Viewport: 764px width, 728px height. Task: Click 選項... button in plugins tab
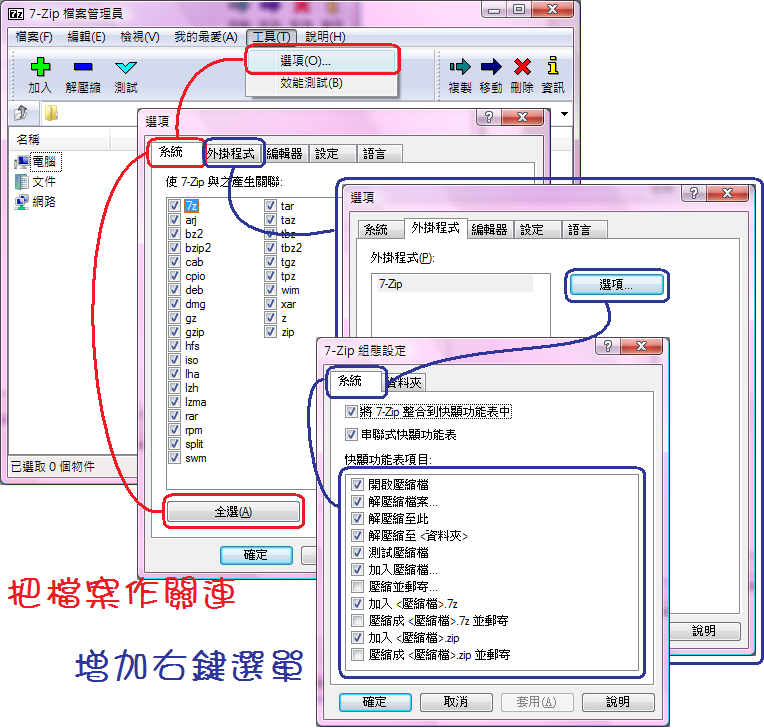pos(616,285)
